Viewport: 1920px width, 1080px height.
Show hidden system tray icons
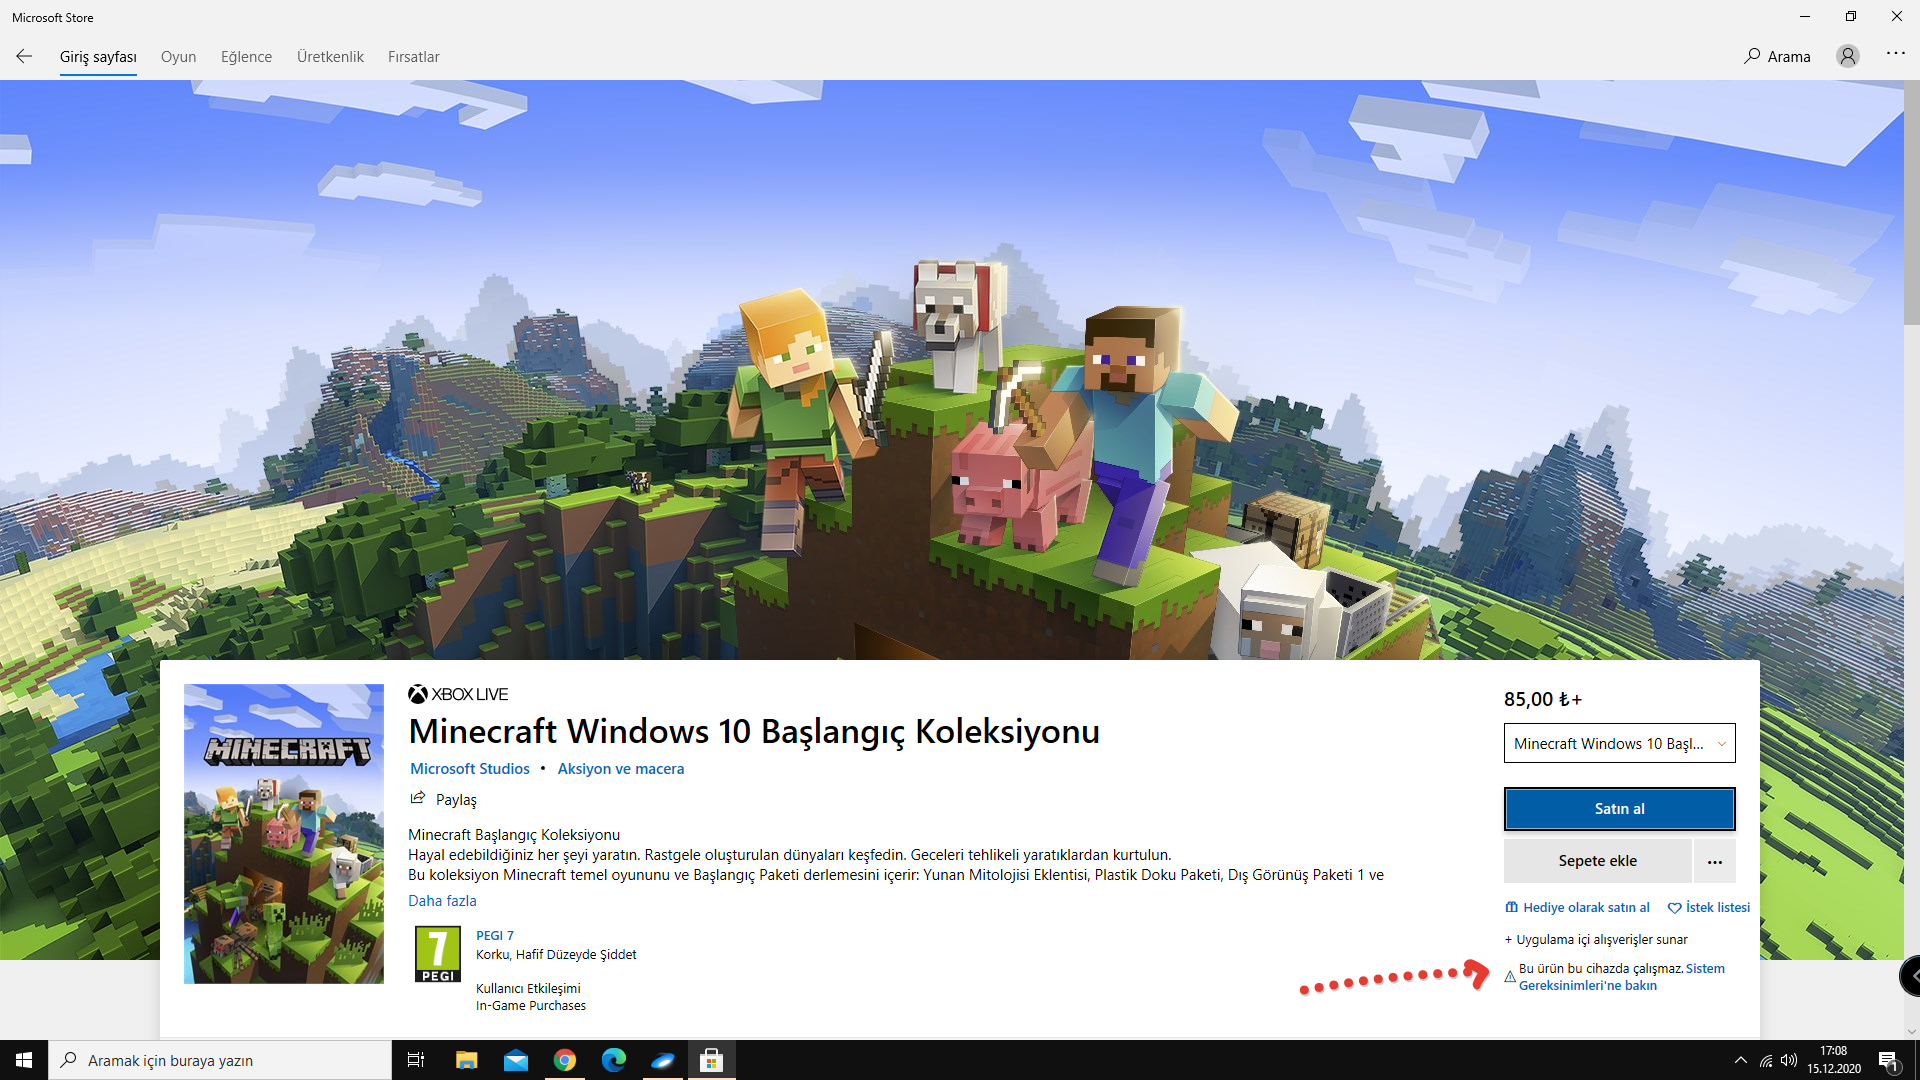[1741, 1060]
